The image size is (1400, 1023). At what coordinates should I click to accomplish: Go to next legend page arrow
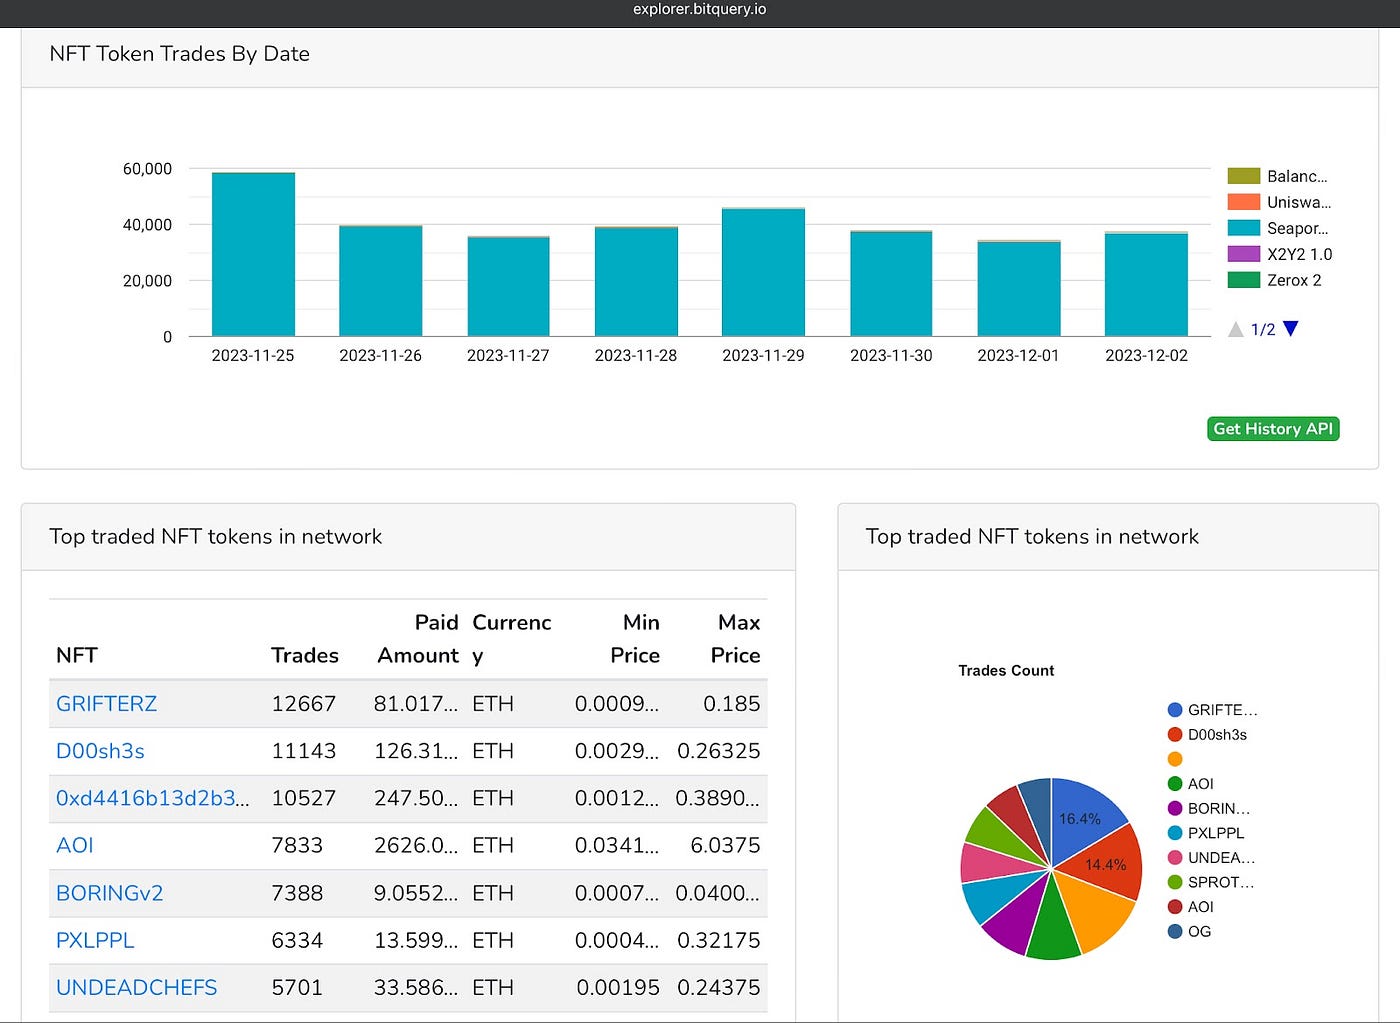pyautogui.click(x=1291, y=328)
